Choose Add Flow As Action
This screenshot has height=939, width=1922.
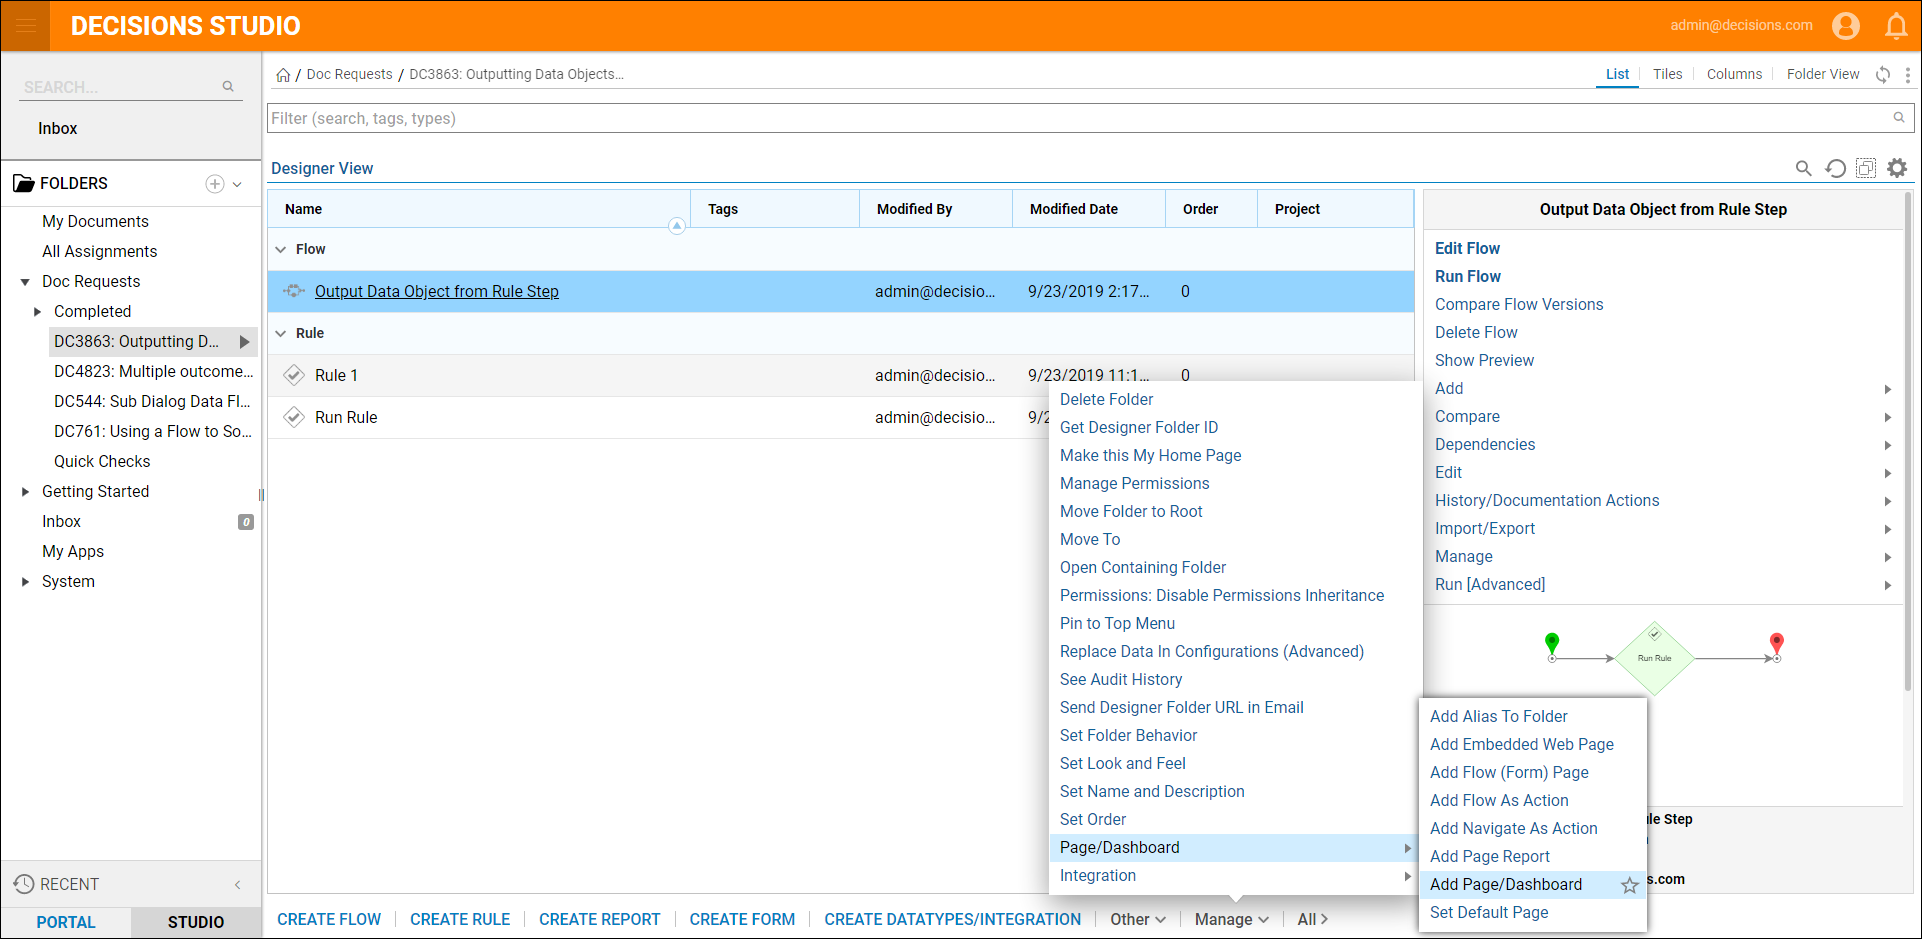coord(1499,800)
